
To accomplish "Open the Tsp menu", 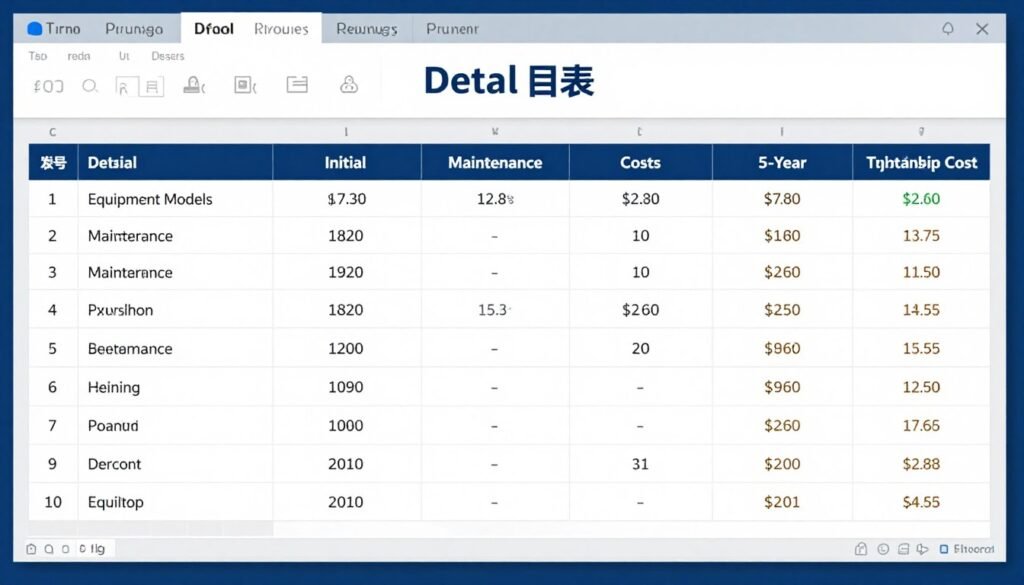I will [38, 56].
